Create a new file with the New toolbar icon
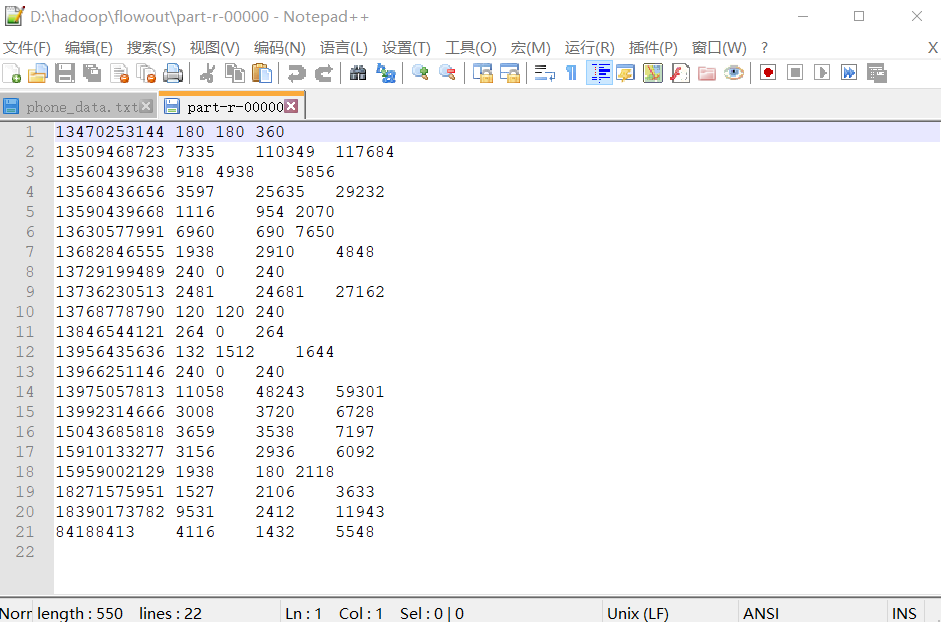The width and height of the screenshot is (941, 622). [x=11, y=73]
